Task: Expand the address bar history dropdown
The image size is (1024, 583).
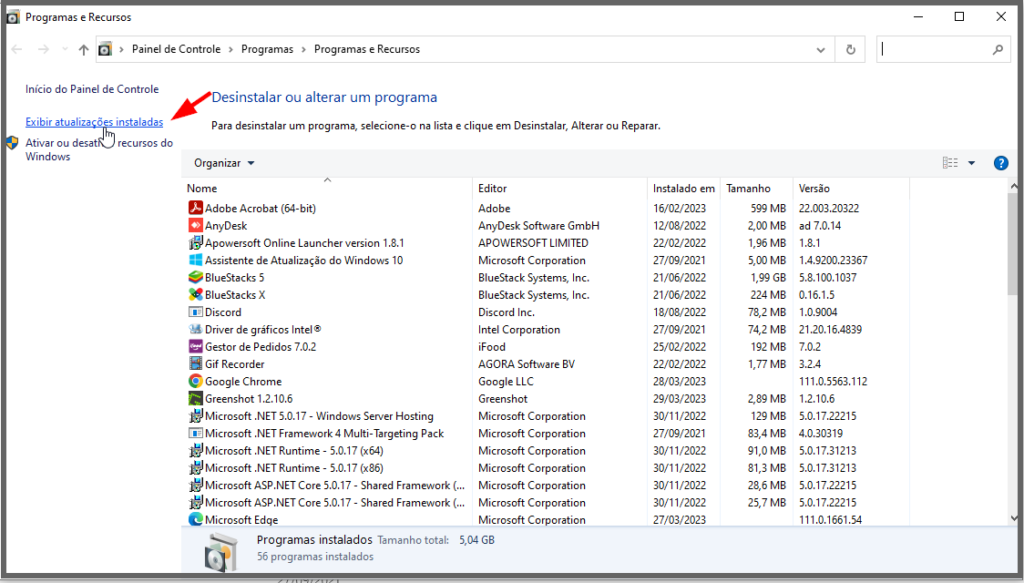Action: tap(821, 50)
